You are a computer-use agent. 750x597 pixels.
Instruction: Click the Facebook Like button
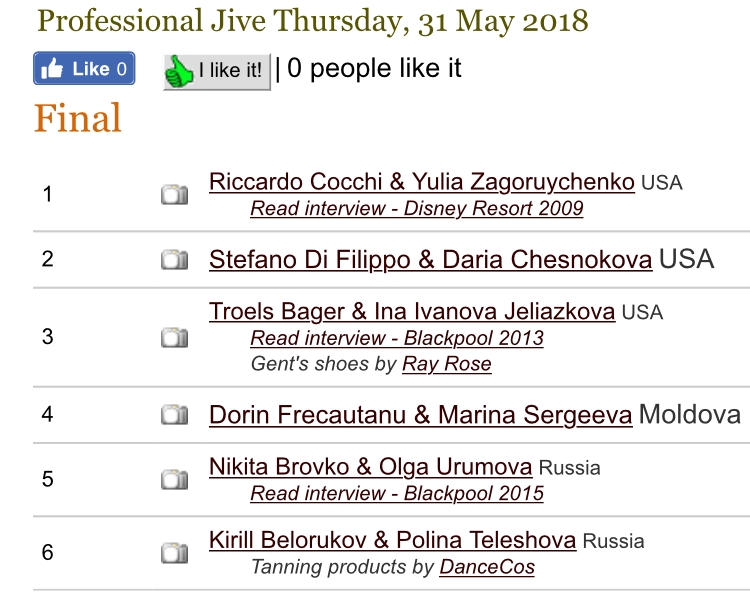84,68
